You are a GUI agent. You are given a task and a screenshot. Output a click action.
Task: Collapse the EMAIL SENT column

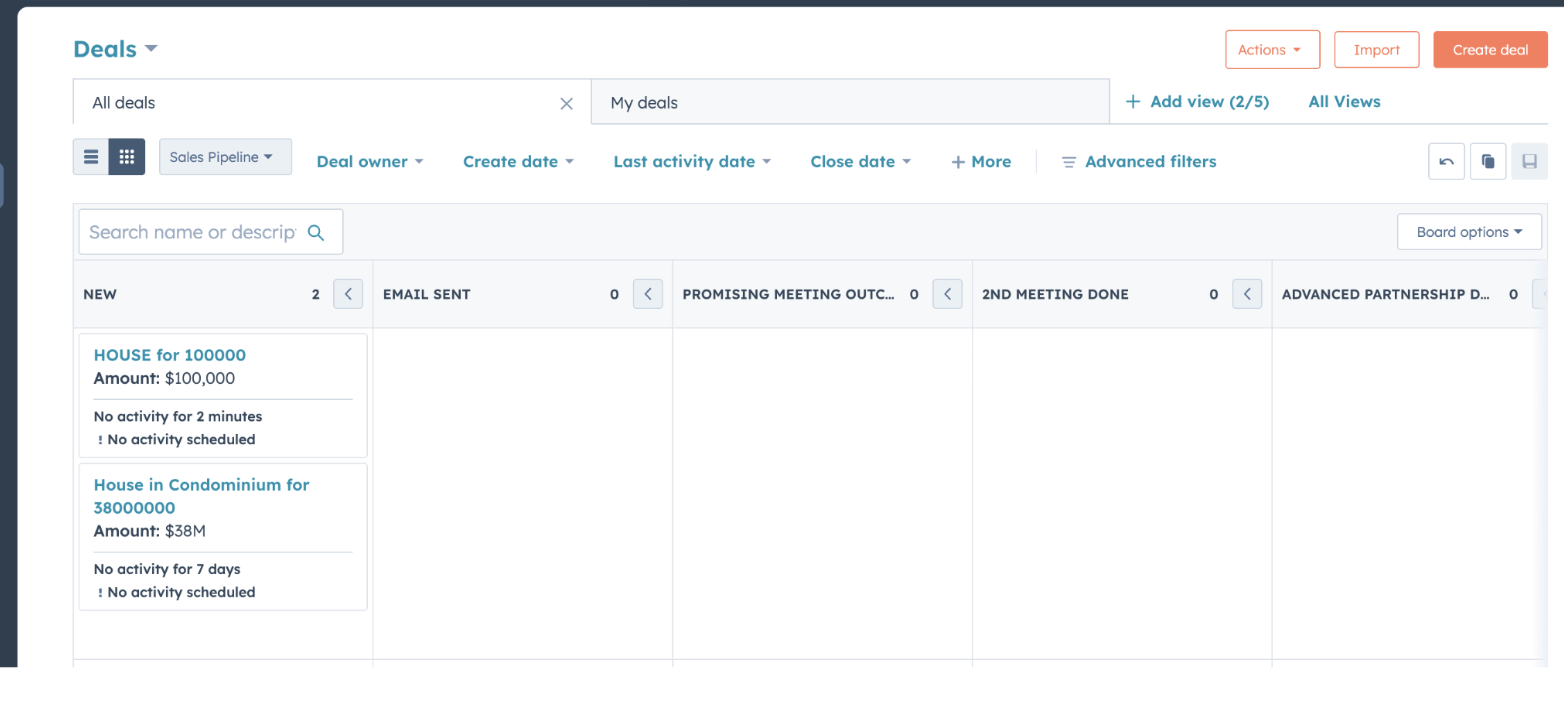[648, 294]
